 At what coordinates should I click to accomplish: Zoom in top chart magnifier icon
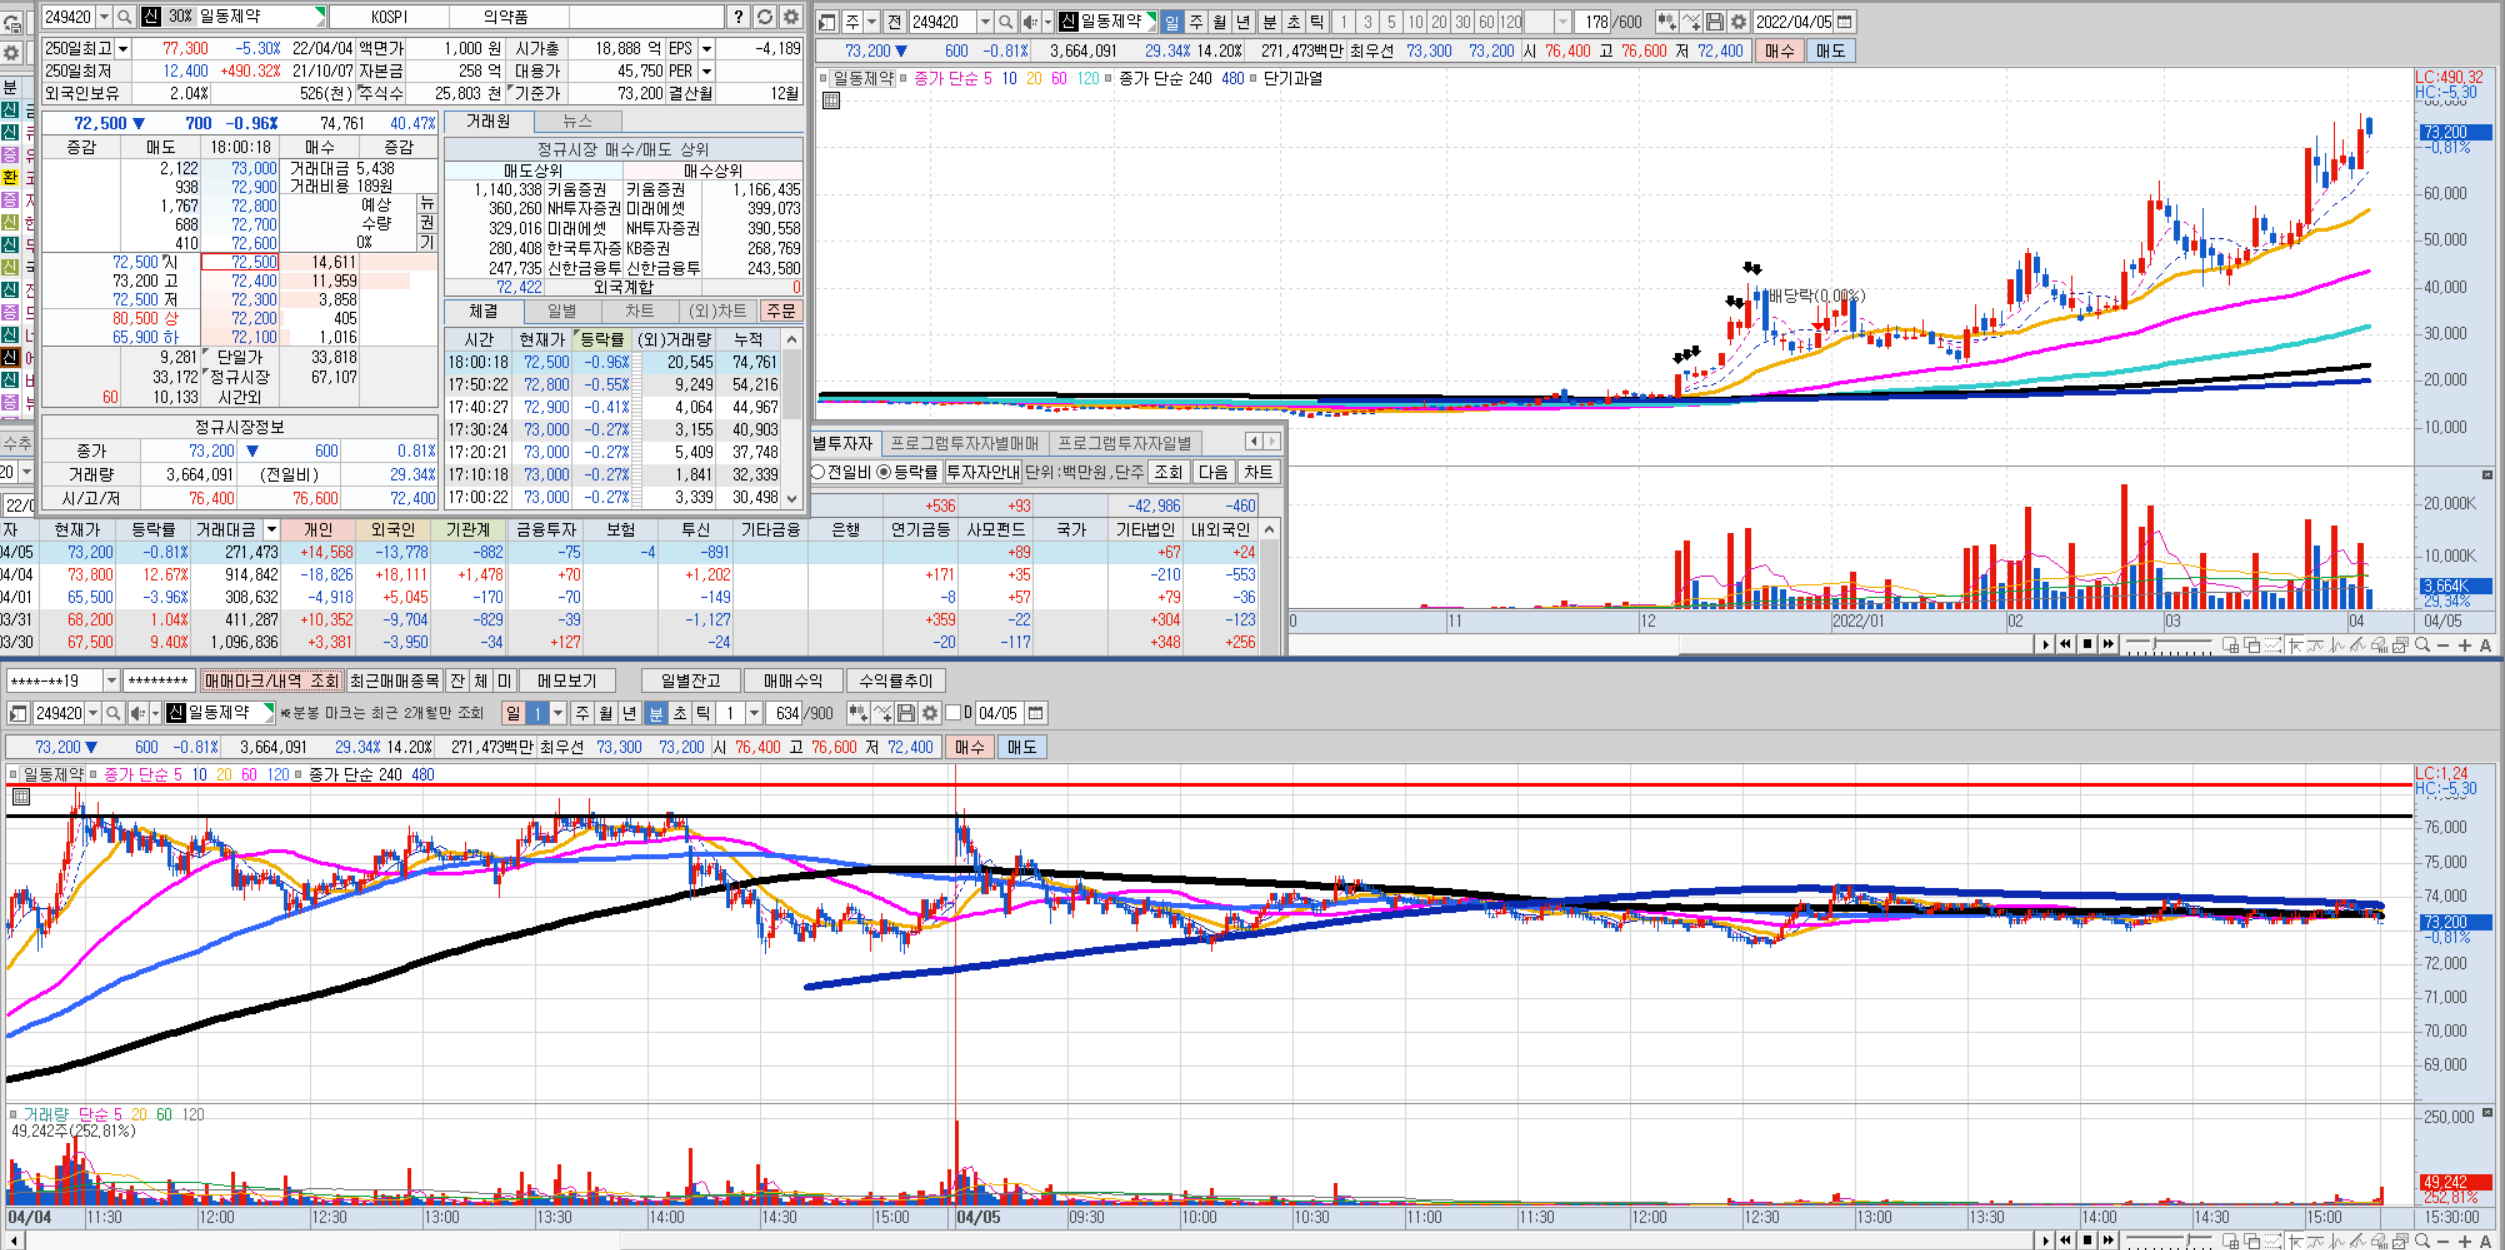click(2422, 645)
